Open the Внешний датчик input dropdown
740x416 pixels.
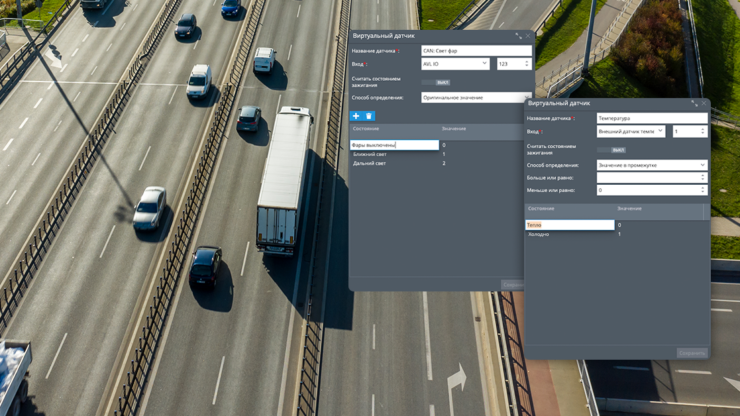coord(631,131)
